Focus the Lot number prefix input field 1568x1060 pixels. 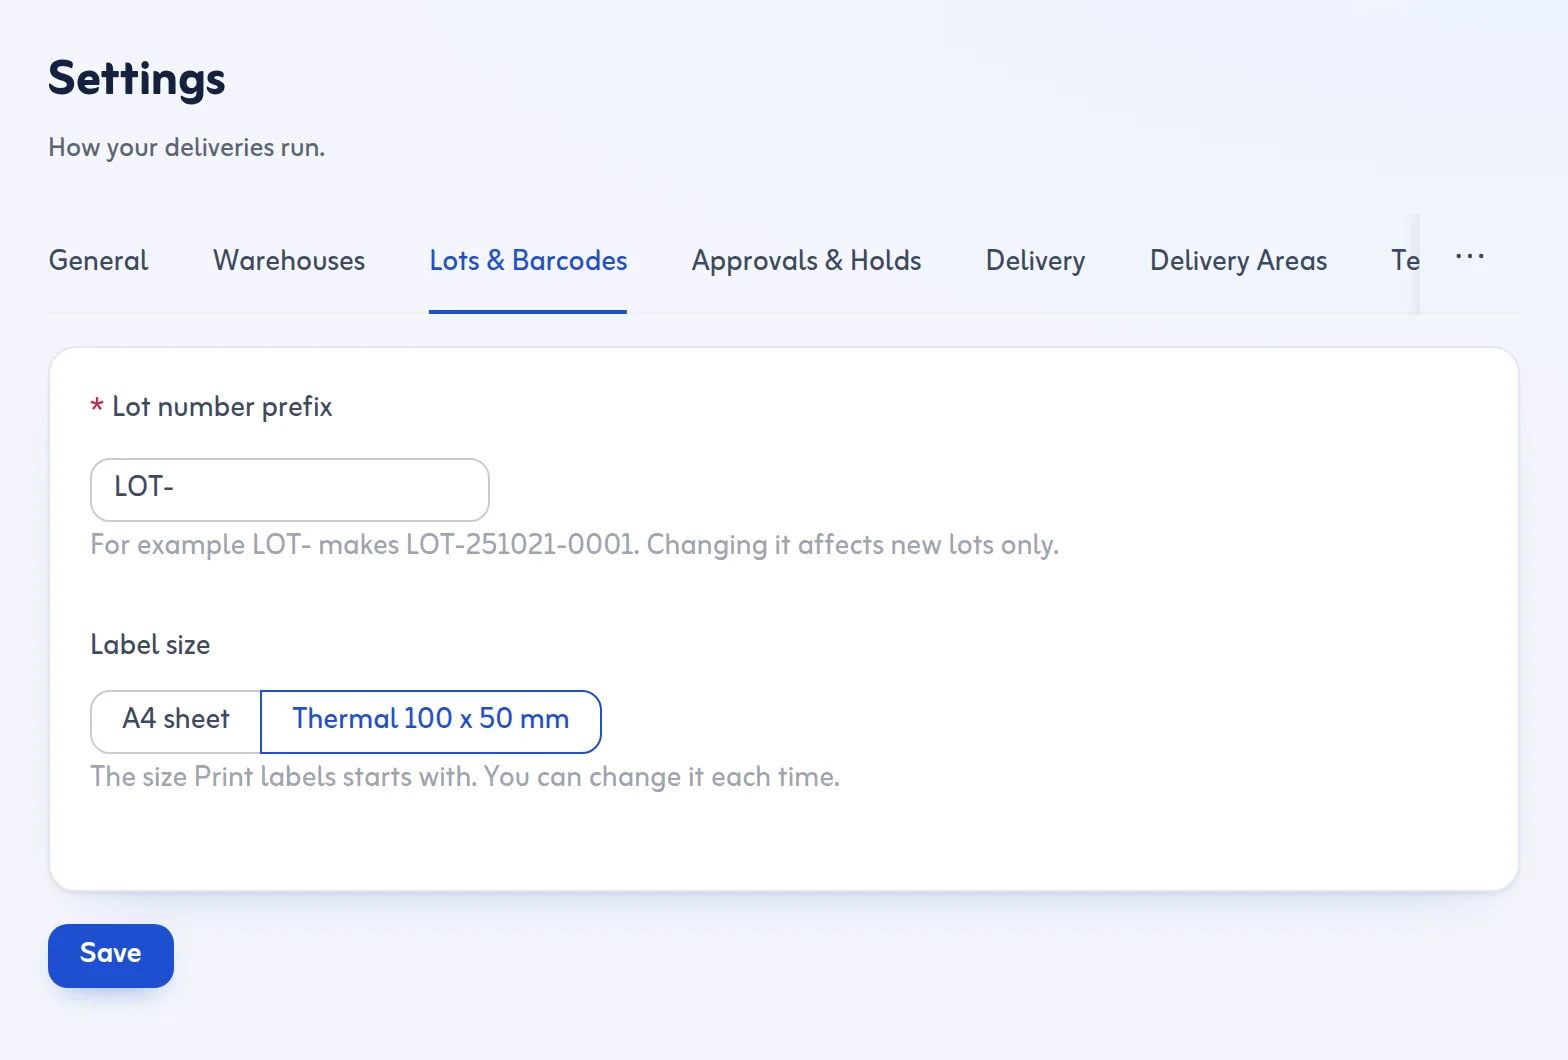click(290, 490)
